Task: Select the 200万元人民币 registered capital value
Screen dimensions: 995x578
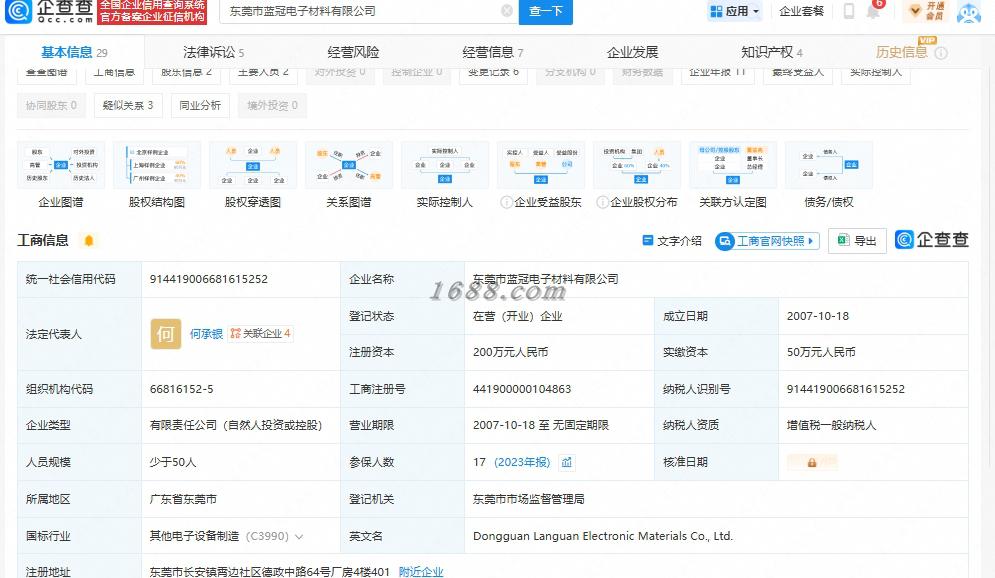Action: pyautogui.click(x=510, y=352)
